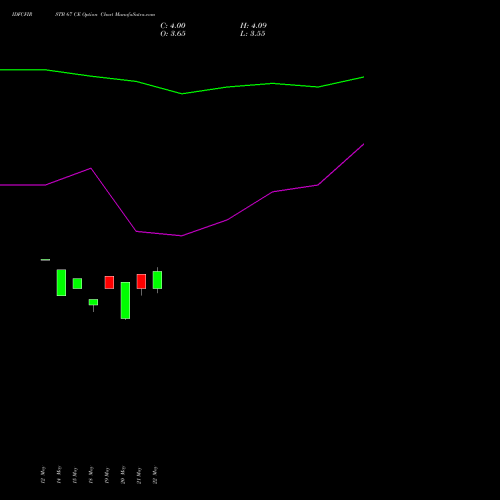Click the small green candle for 15 May

(77, 283)
